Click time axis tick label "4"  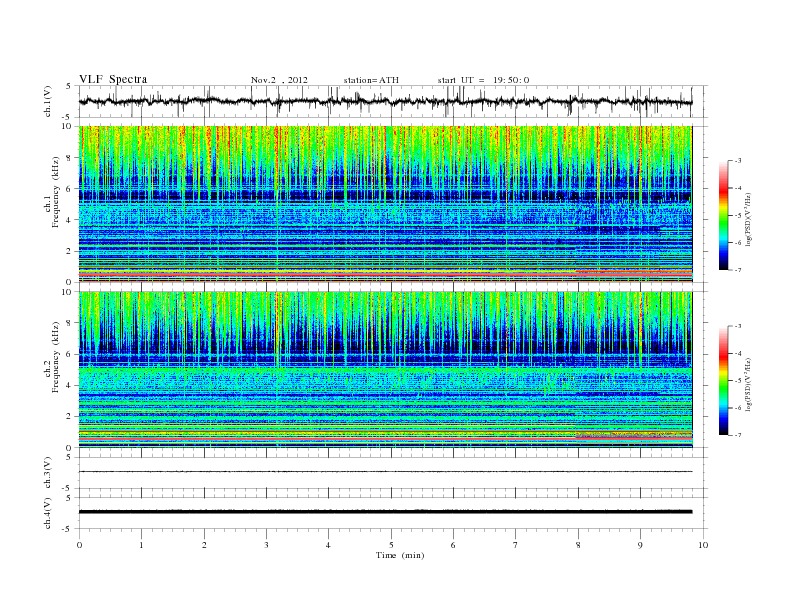click(x=328, y=545)
